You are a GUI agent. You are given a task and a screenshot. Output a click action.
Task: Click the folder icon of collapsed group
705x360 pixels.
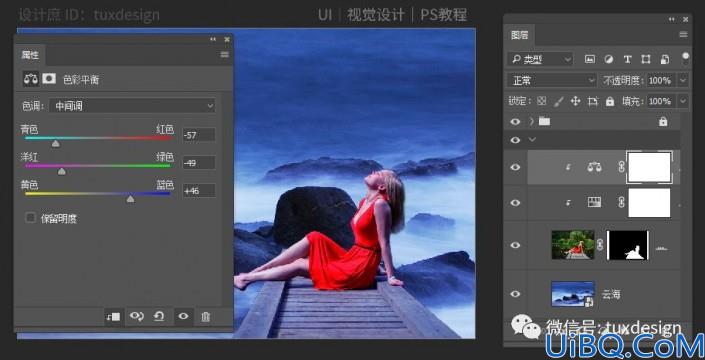[x=544, y=121]
